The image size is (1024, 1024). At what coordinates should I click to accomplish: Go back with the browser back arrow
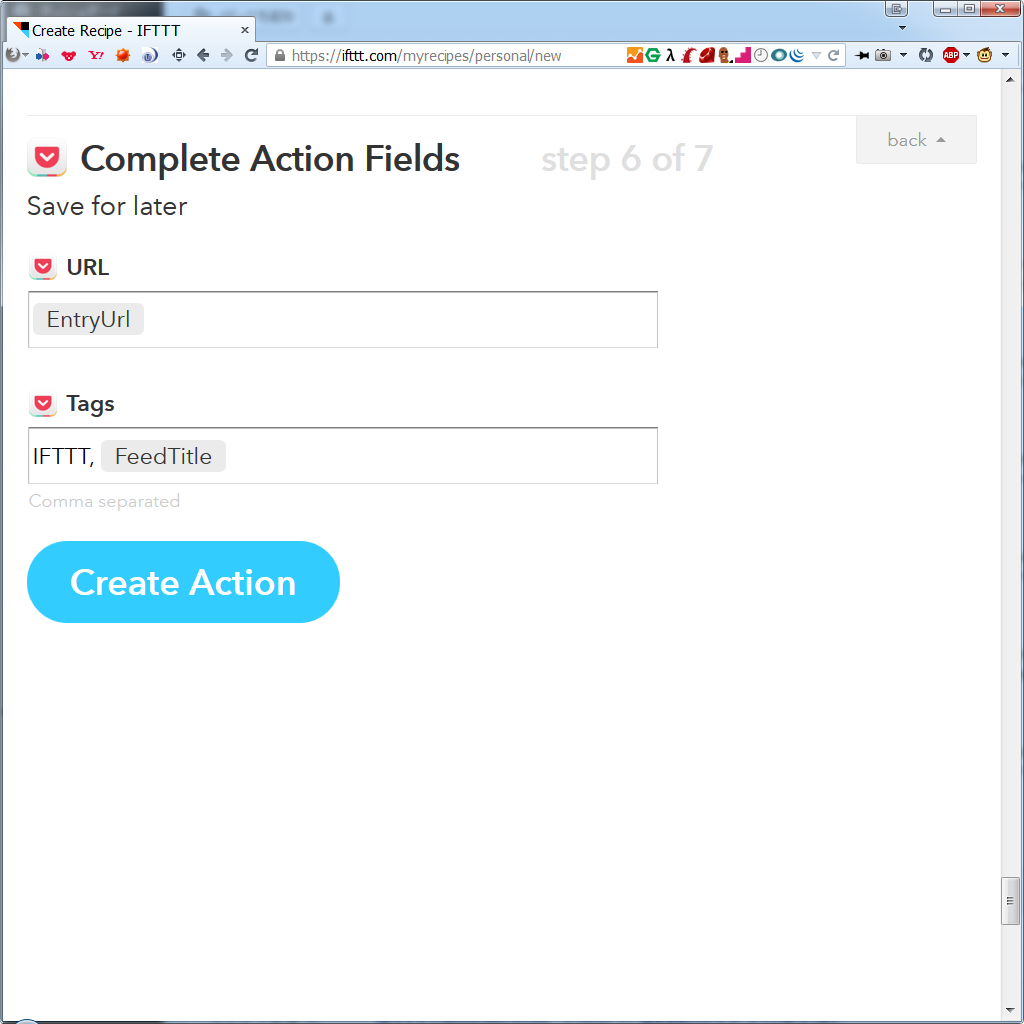tap(203, 56)
